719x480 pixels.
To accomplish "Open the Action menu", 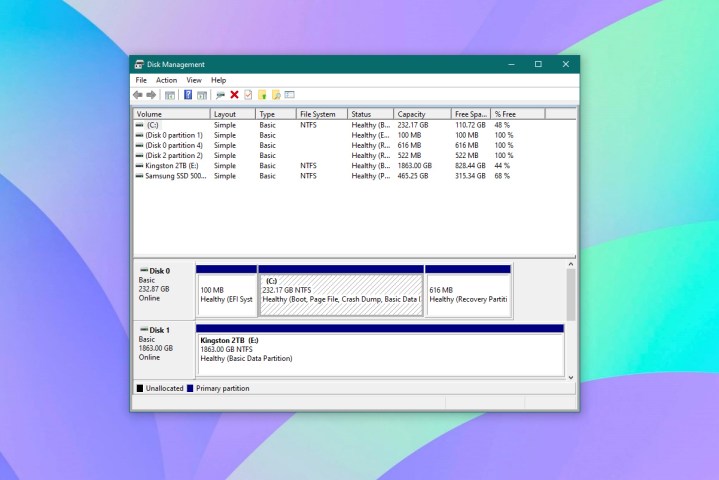I will 166,80.
